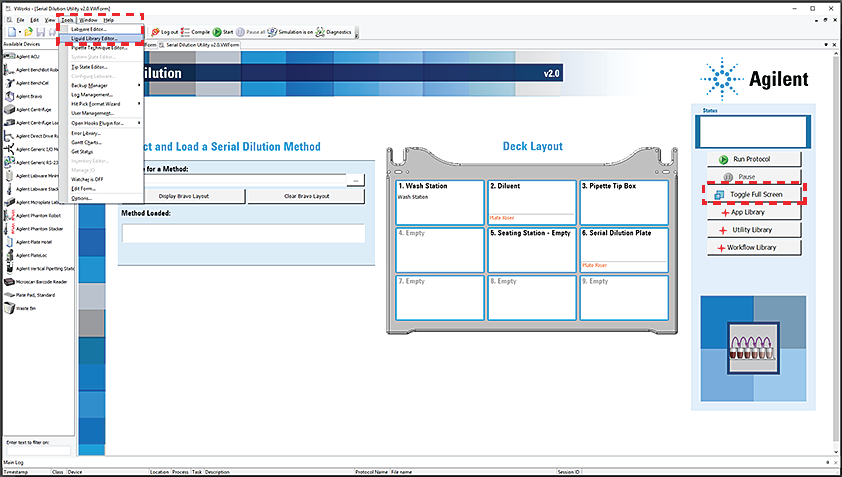Click the Display Bravo Layout button
Image resolution: width=842 pixels, height=477 pixels.
tap(184, 196)
